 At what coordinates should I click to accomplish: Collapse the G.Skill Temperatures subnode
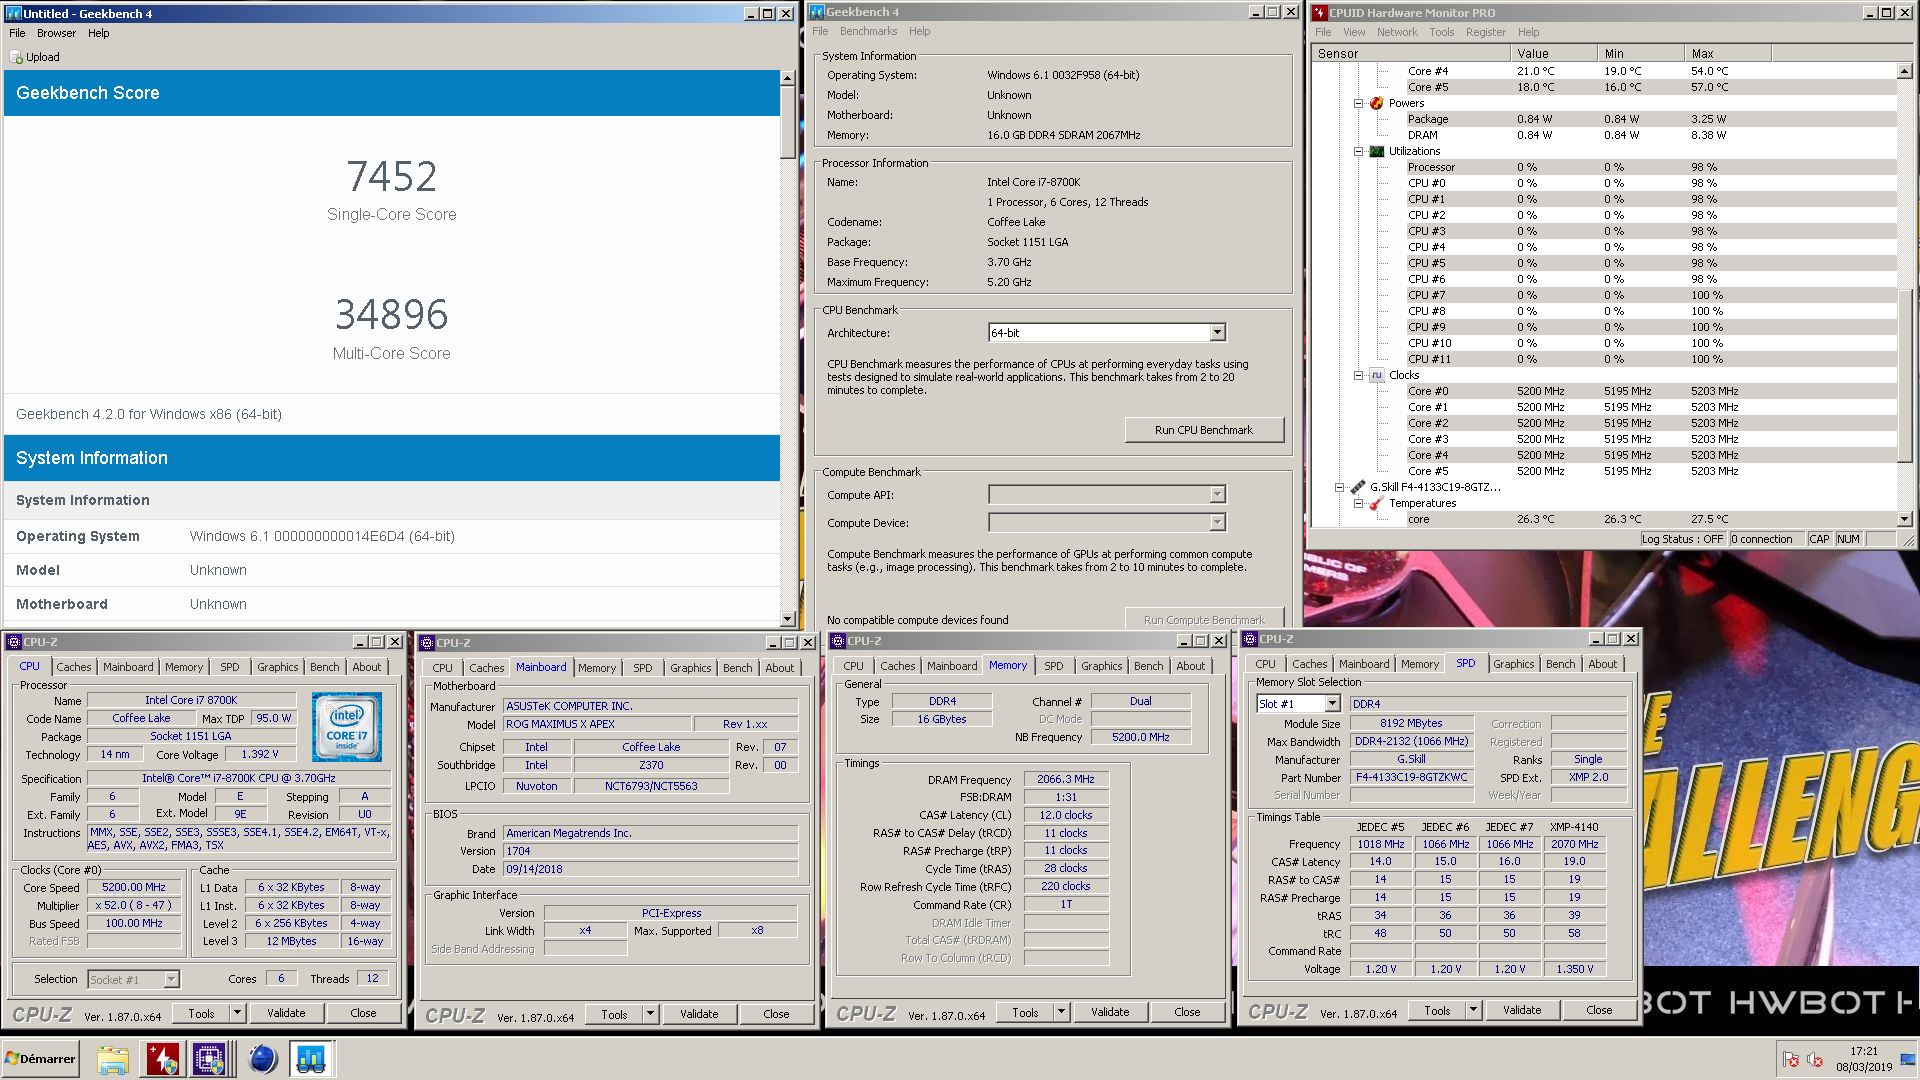[1358, 503]
